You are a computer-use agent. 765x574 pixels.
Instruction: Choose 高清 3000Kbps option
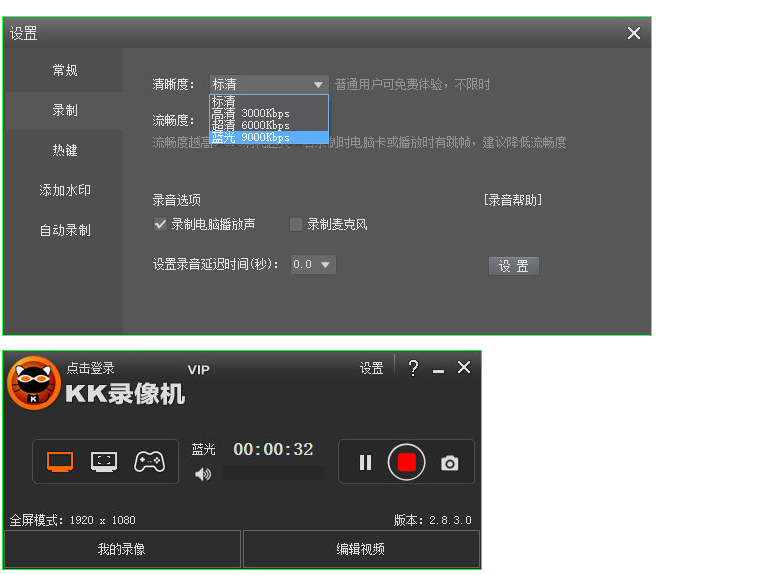(269, 113)
